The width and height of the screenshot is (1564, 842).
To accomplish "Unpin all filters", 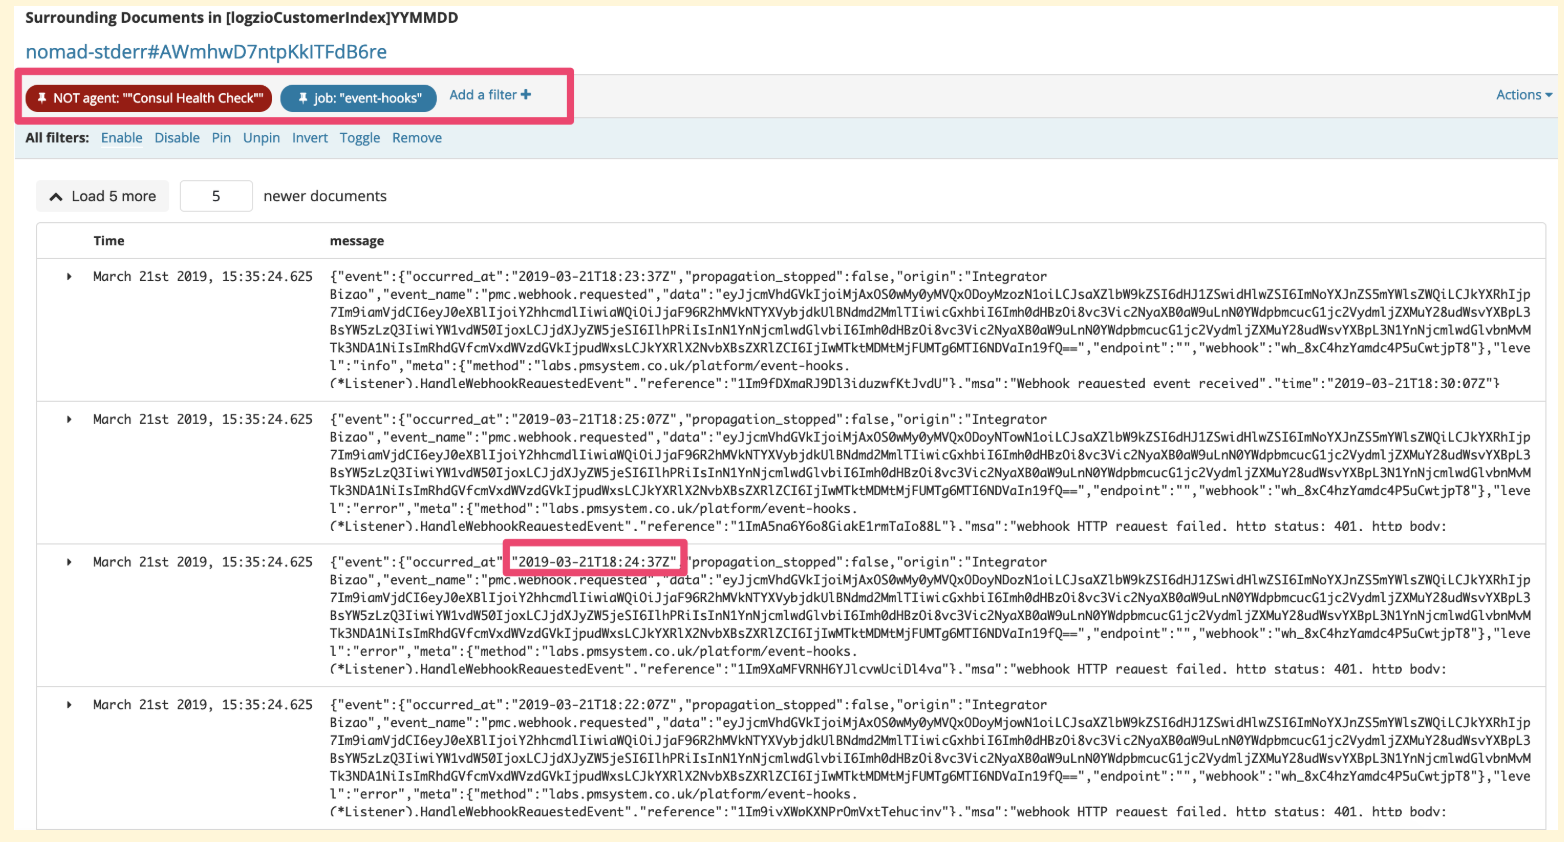I will 261,138.
